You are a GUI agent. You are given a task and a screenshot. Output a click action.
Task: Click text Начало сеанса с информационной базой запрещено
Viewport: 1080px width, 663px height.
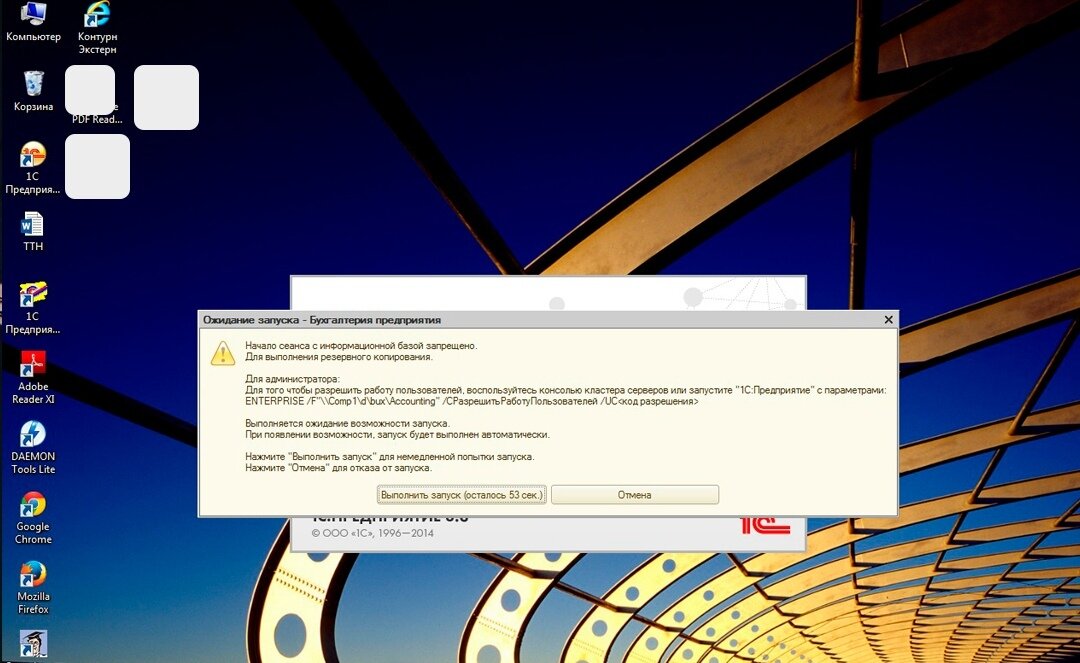361,346
